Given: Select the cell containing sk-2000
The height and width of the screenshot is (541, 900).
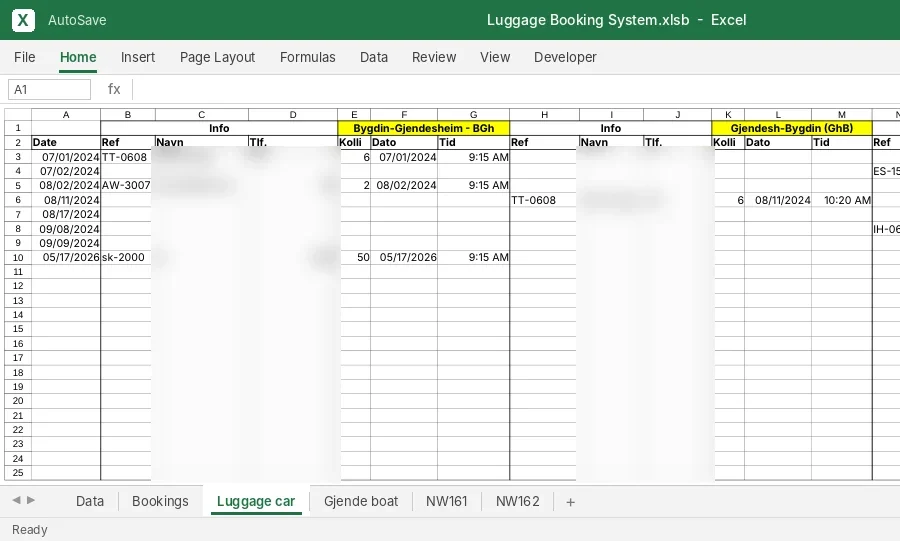Looking at the screenshot, I should tap(128, 258).
